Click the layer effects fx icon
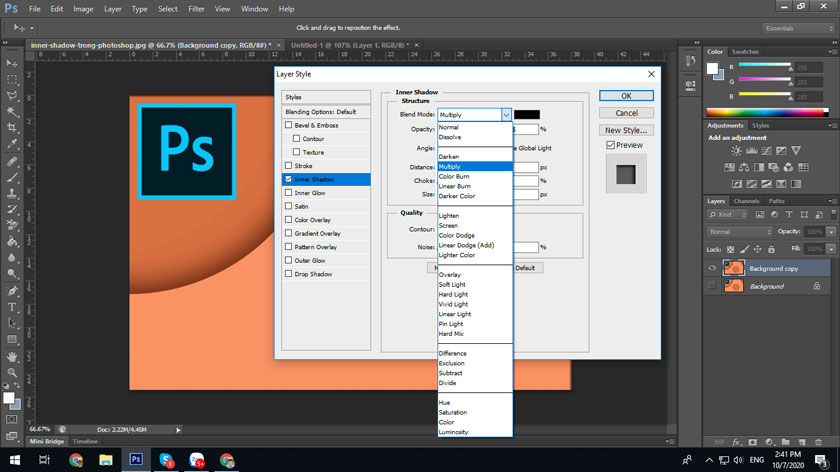Image resolution: width=840 pixels, height=472 pixels. click(x=736, y=442)
